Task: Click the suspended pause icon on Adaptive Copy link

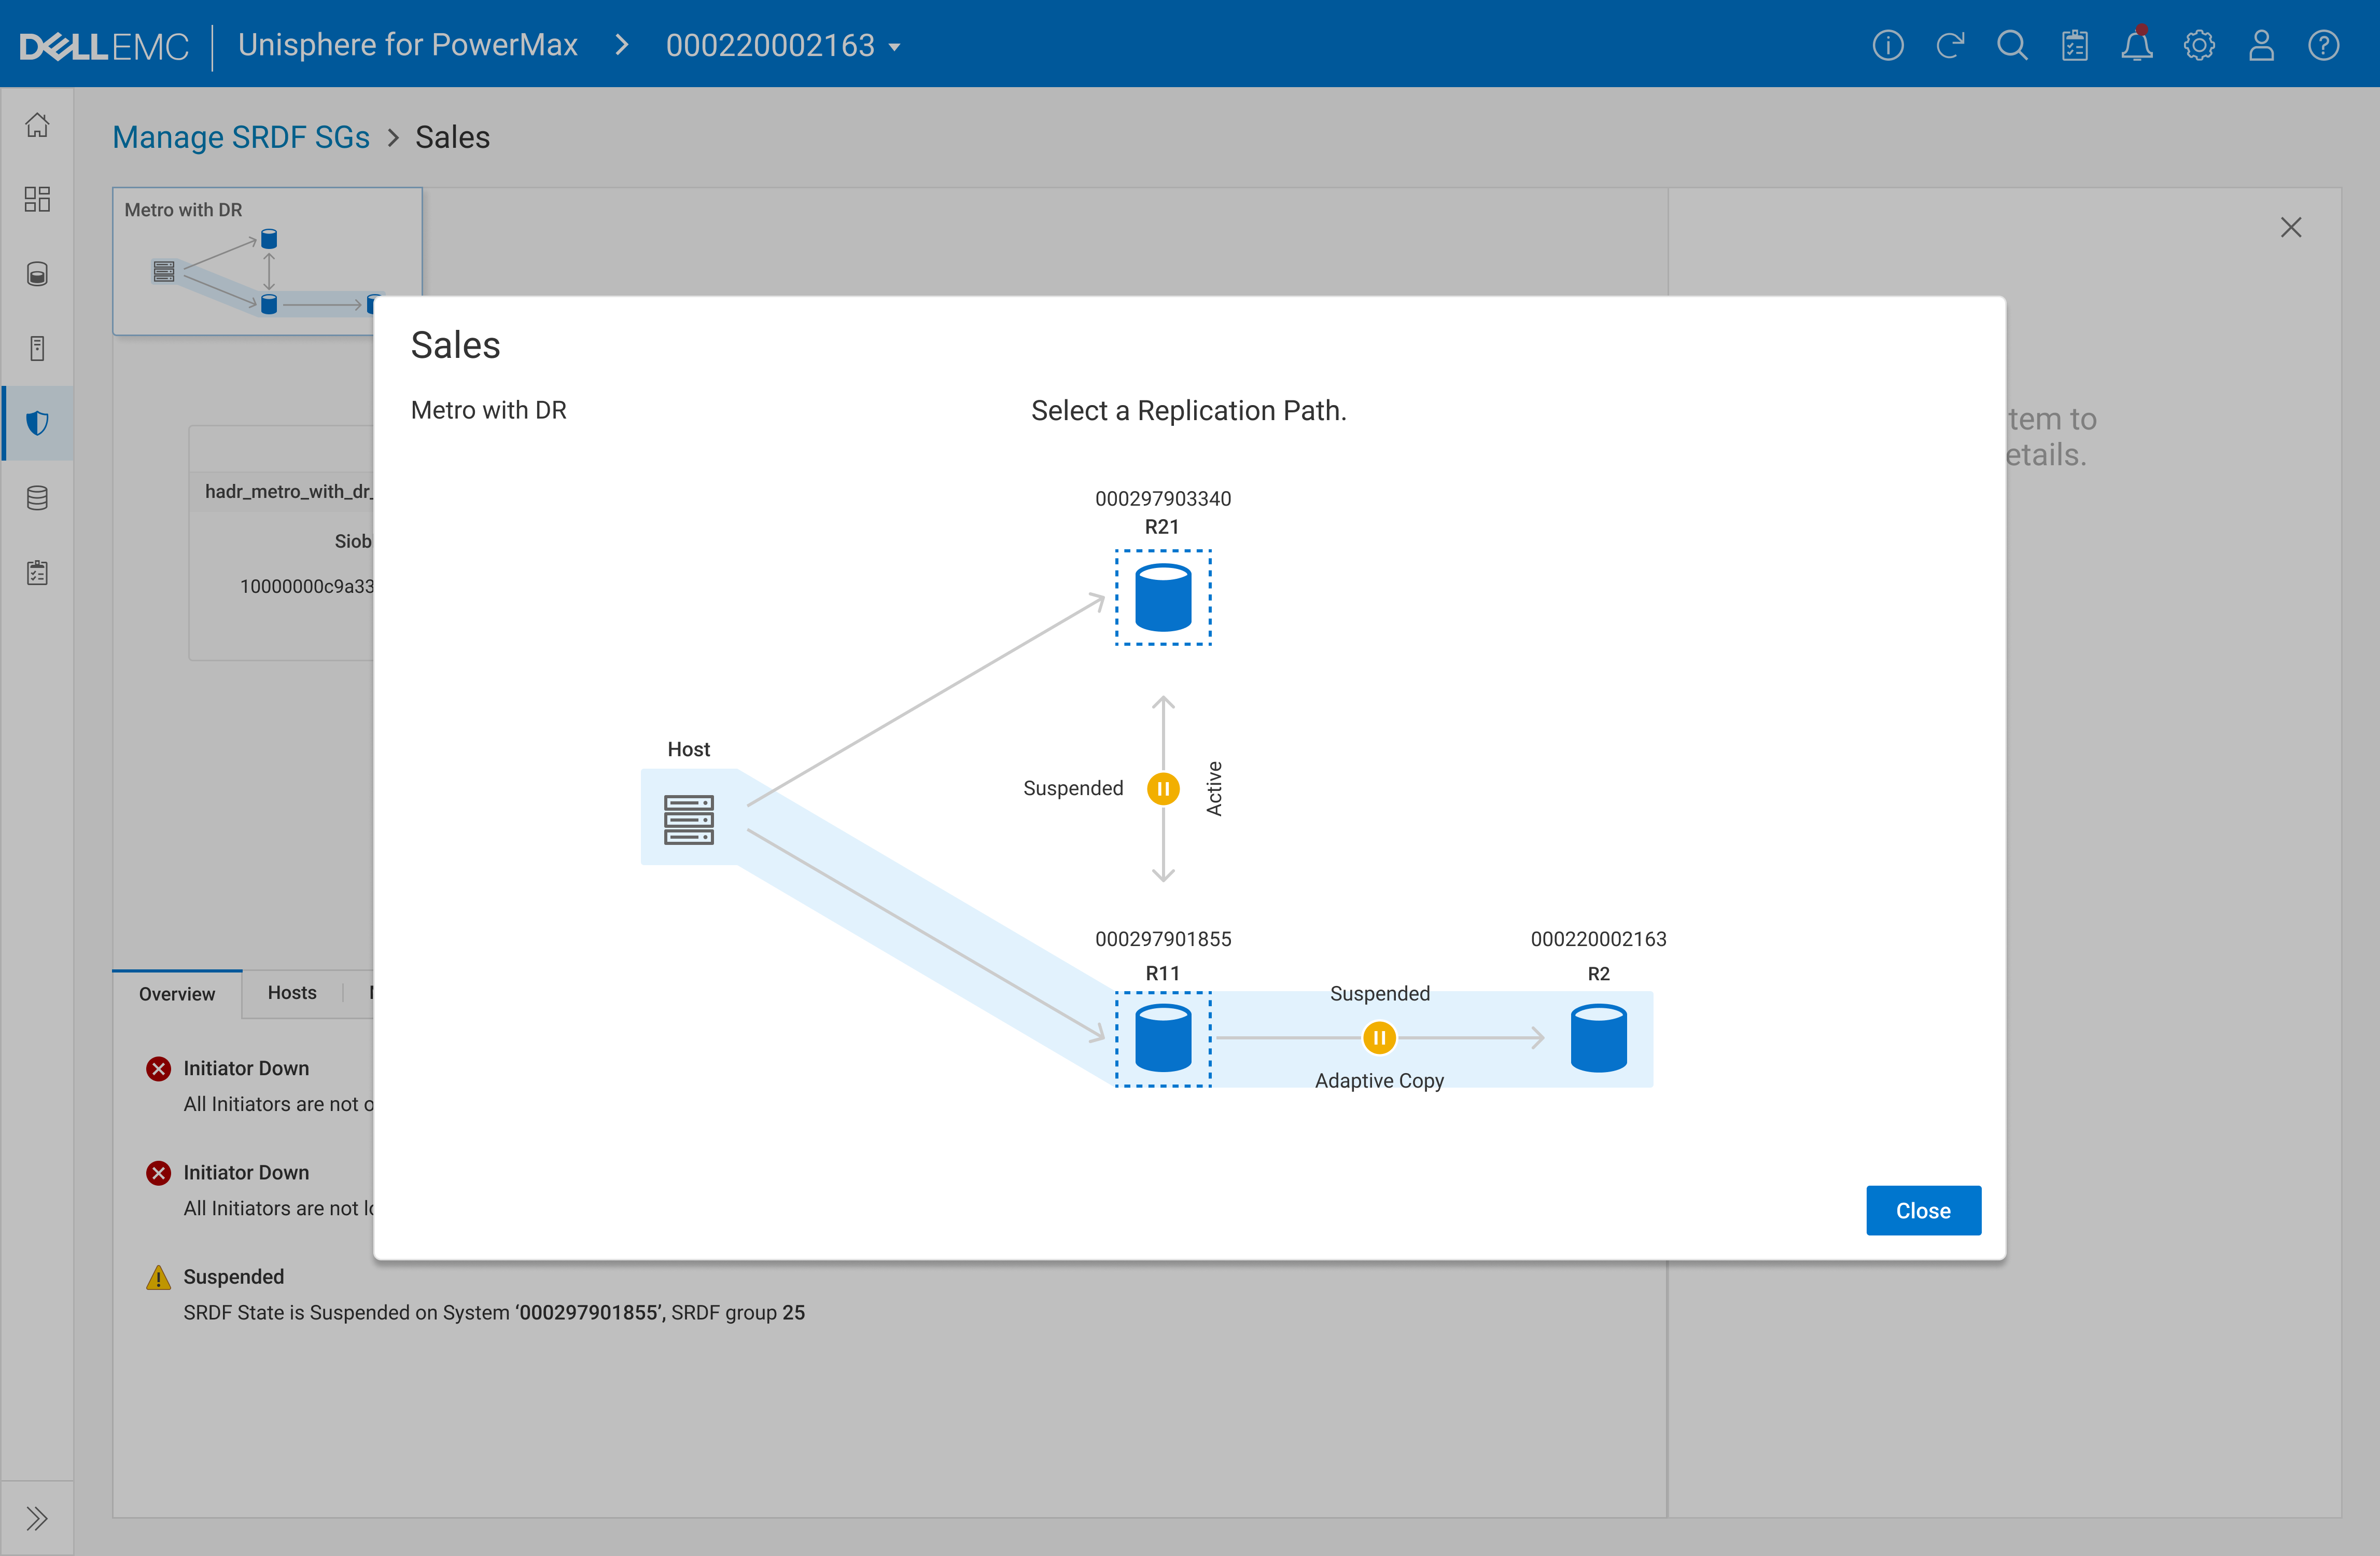Action: (1379, 1038)
